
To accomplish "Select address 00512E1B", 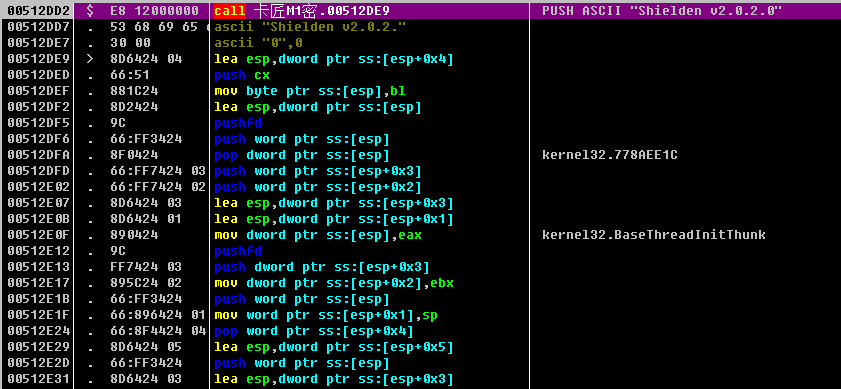I will coord(39,298).
